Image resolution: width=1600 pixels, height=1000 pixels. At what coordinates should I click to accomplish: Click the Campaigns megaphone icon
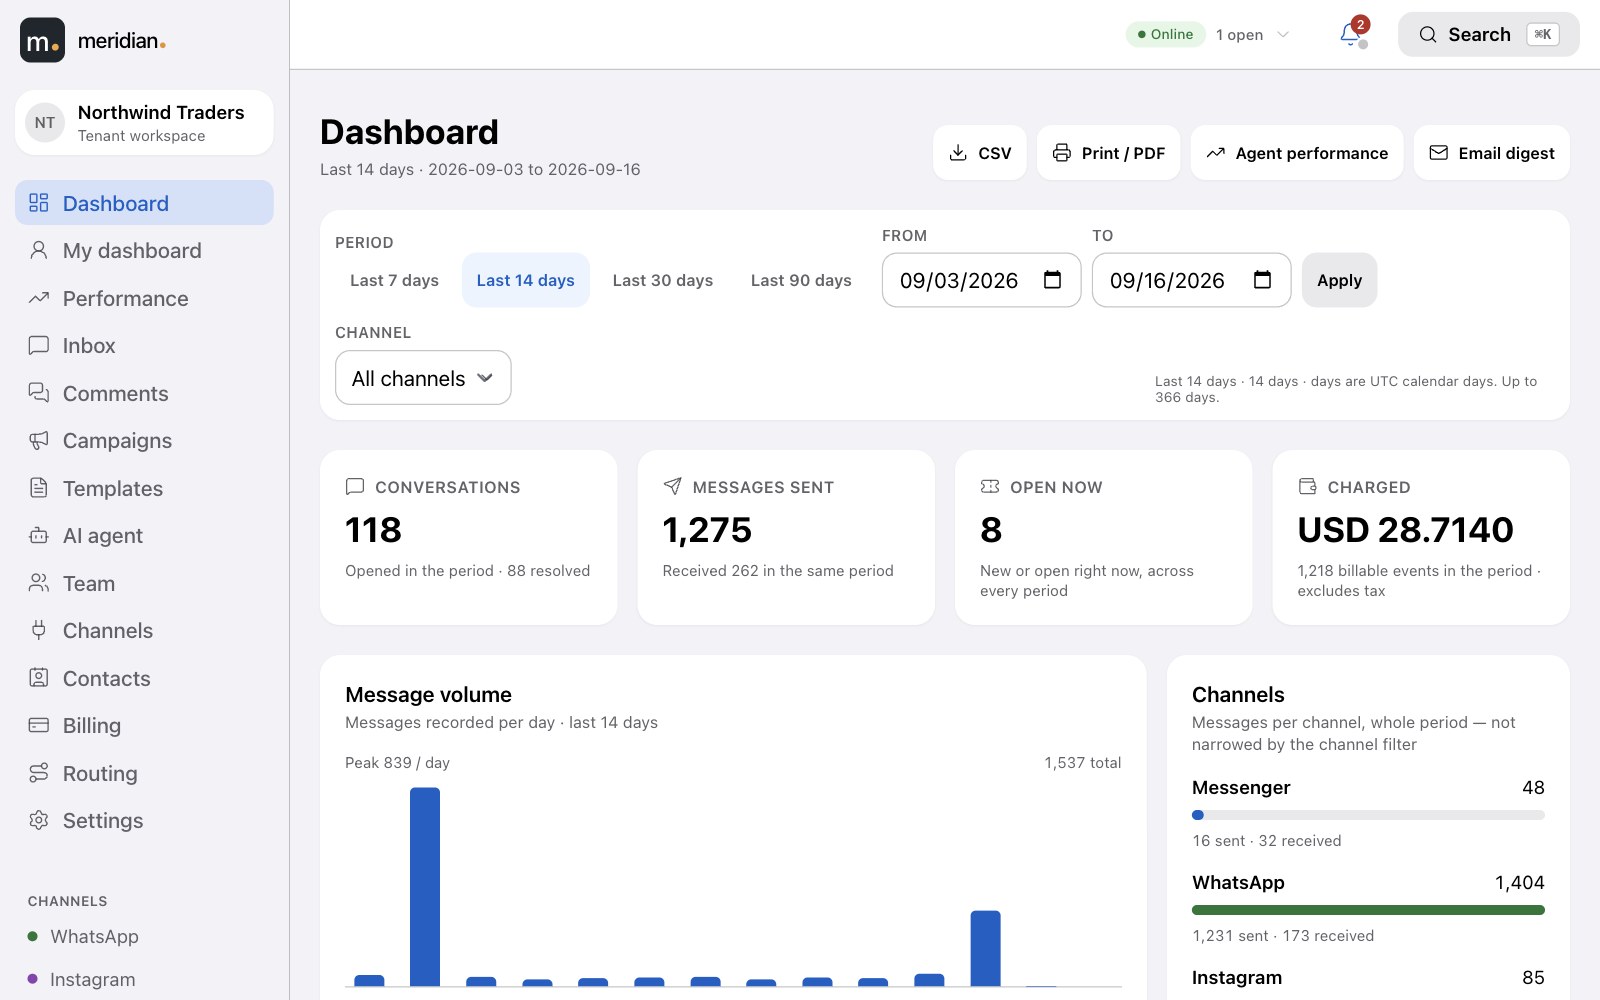coord(39,440)
